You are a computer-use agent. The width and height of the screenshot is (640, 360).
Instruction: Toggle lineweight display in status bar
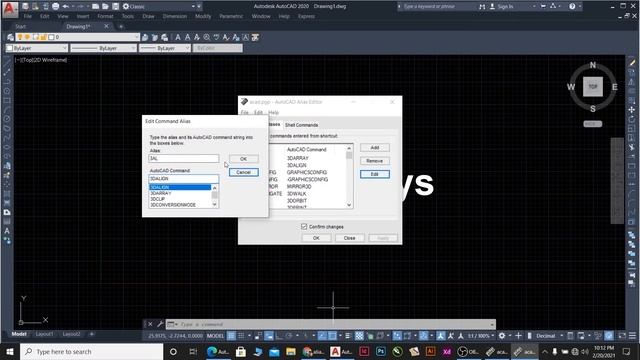(x=347, y=336)
